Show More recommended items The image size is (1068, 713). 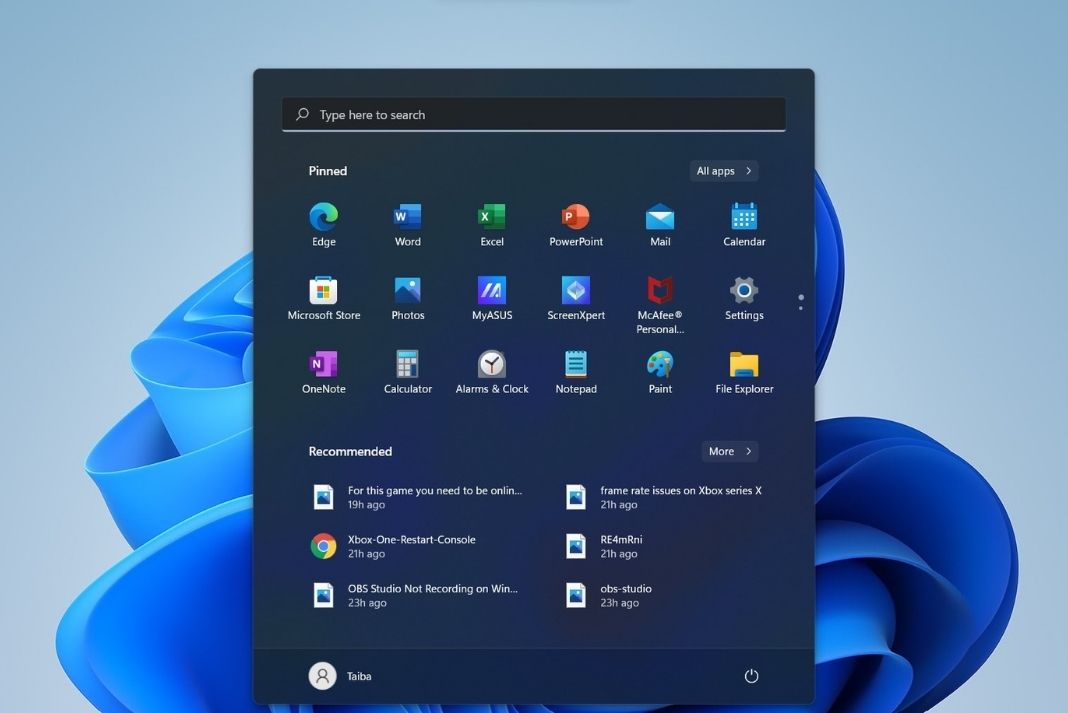pos(729,451)
